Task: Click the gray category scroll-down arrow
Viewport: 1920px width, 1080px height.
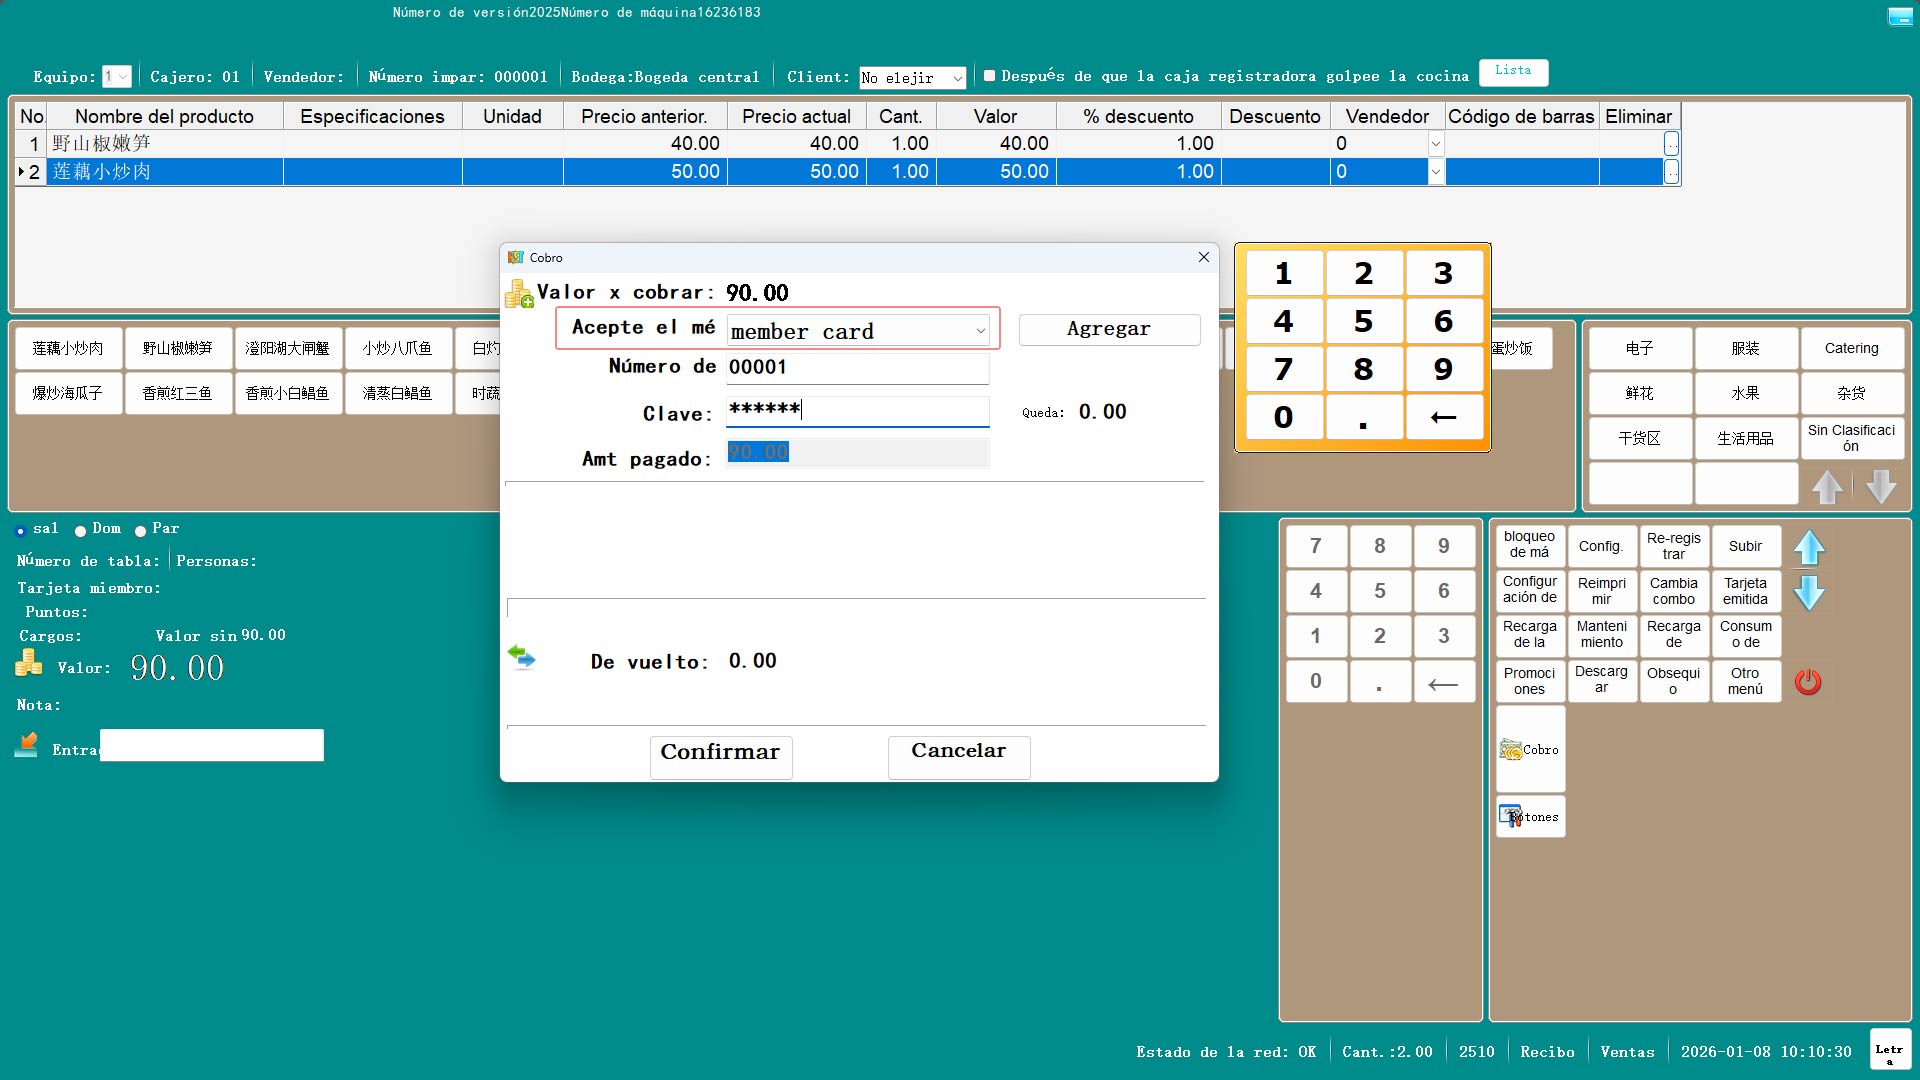Action: [1881, 487]
